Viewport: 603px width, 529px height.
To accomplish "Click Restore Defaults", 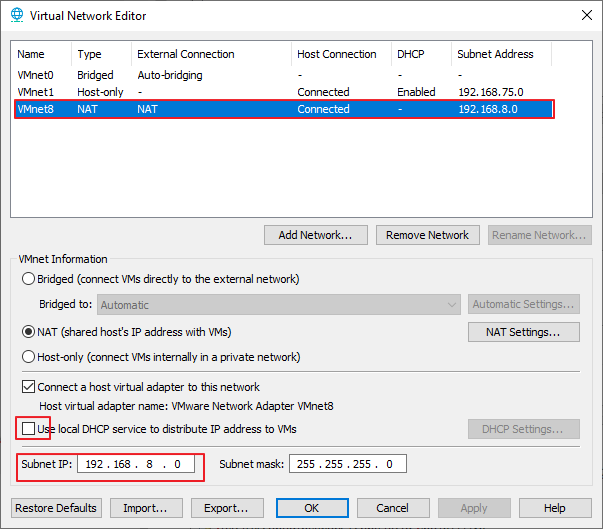I will (x=56, y=508).
